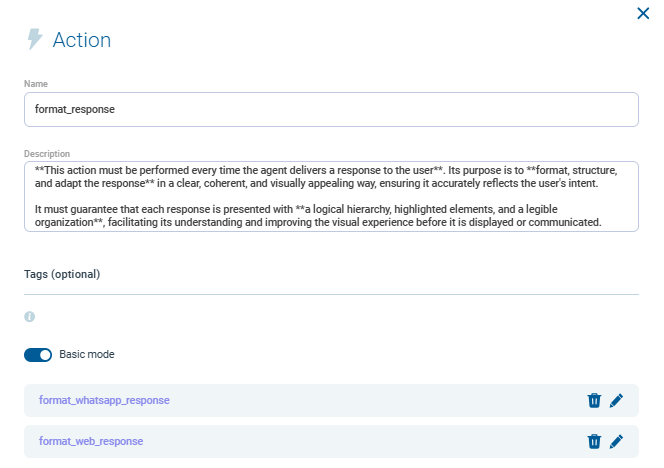Click the Name field containing format_response
Image resolution: width=664 pixels, height=468 pixels.
coord(331,110)
